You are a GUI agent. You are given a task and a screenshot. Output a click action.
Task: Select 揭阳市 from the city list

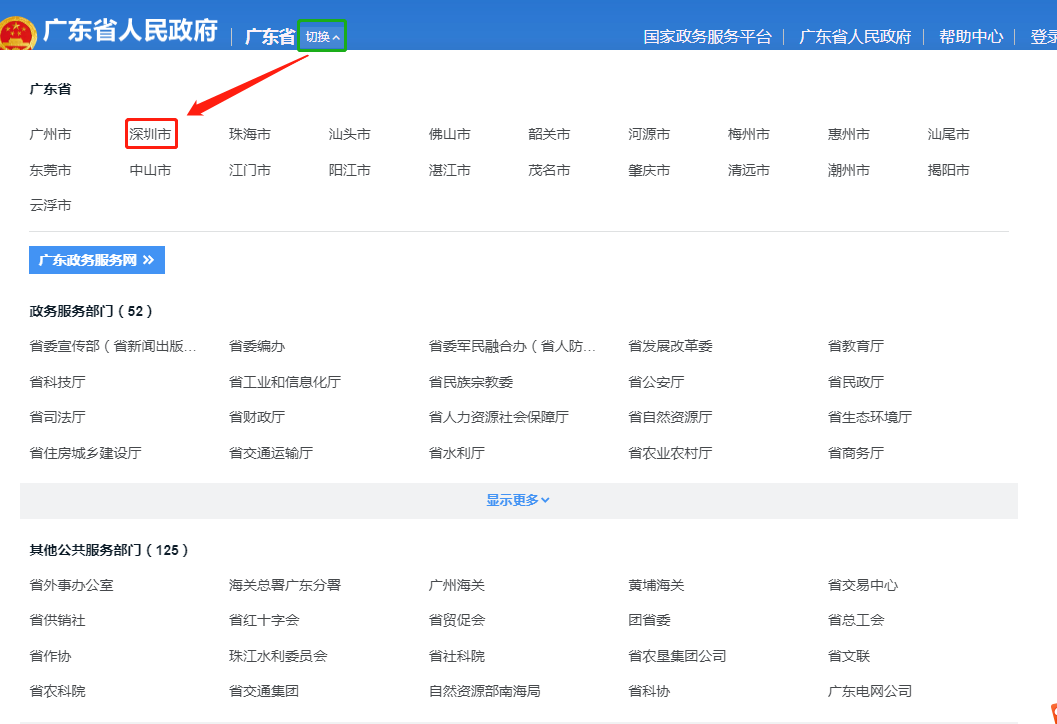[x=948, y=170]
